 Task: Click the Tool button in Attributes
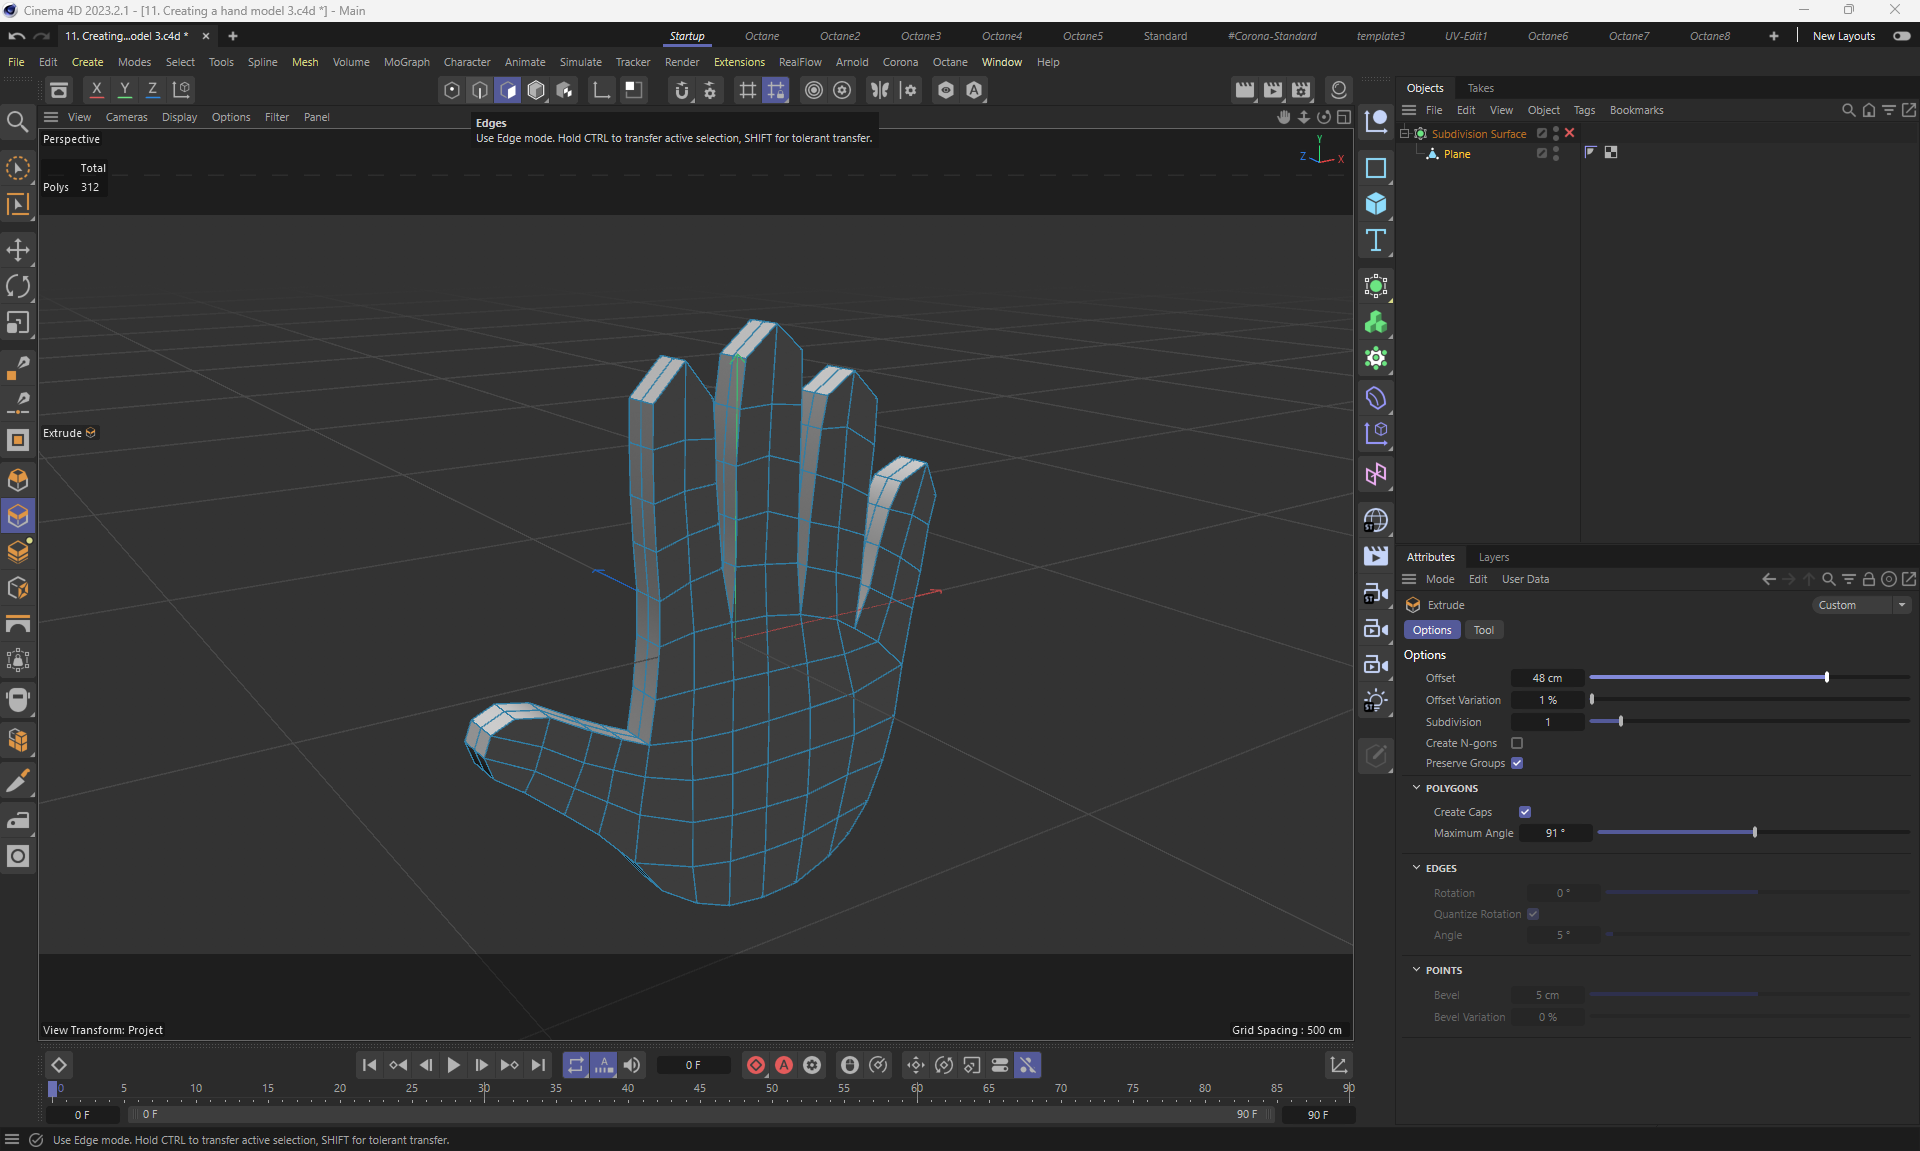(x=1483, y=631)
